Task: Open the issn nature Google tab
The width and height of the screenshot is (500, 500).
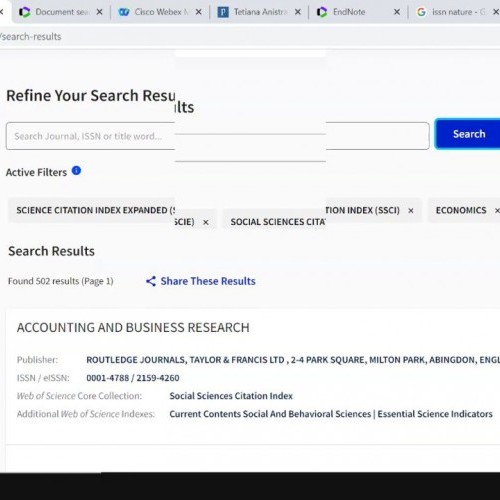Action: coord(455,12)
